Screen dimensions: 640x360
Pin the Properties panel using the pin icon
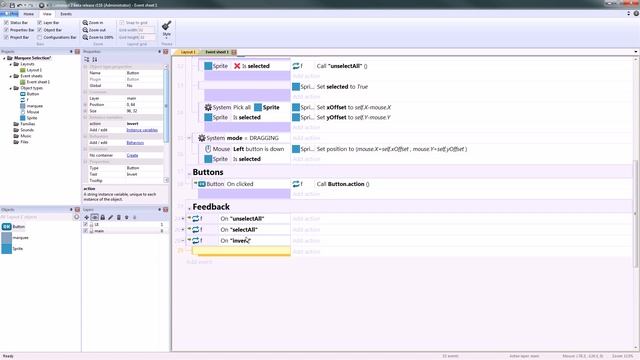159,52
